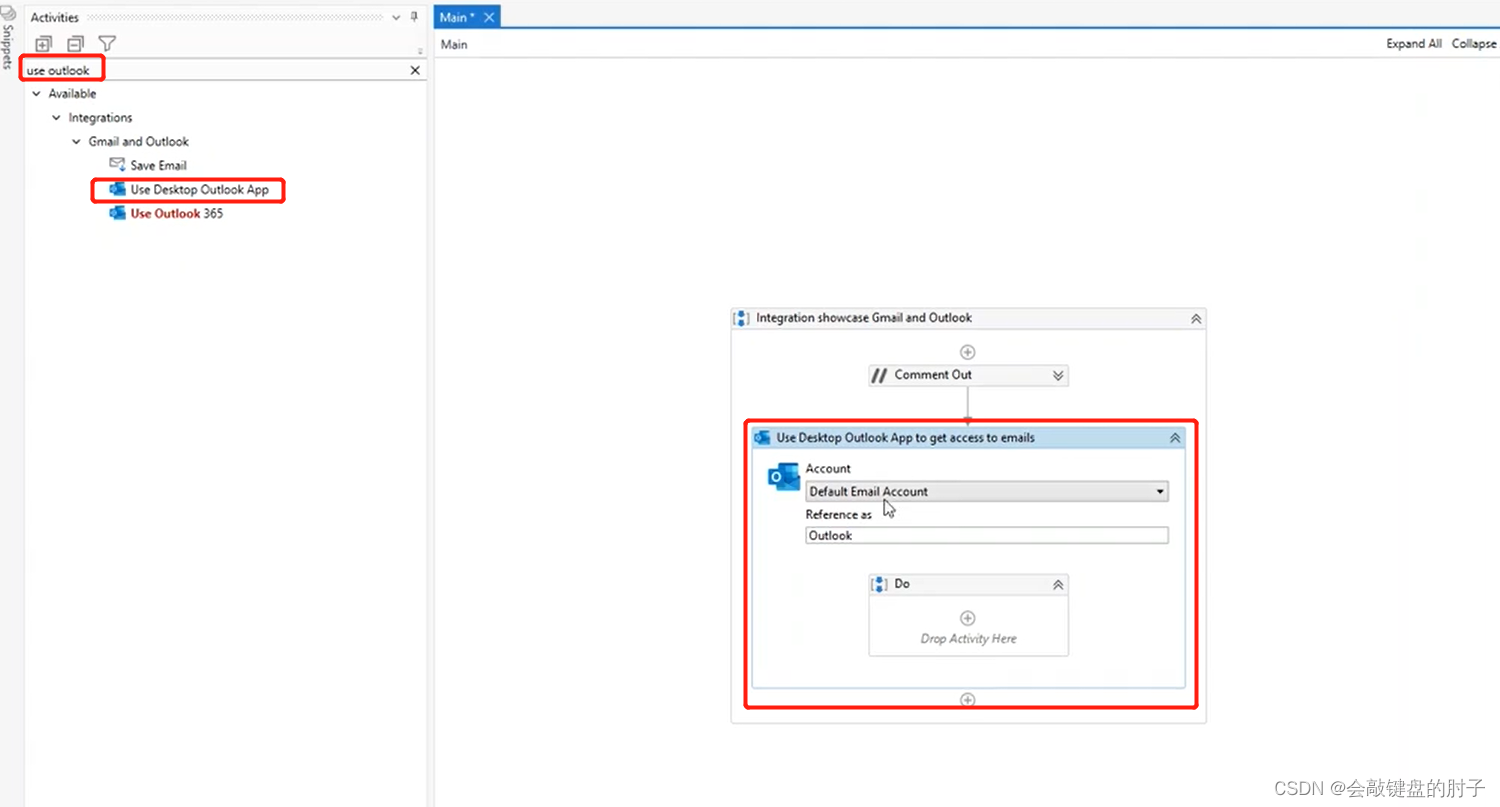Screen dimensions: 1500x807
Task: Click the Outlook icon in activity title bar
Action: pyautogui.click(x=762, y=438)
